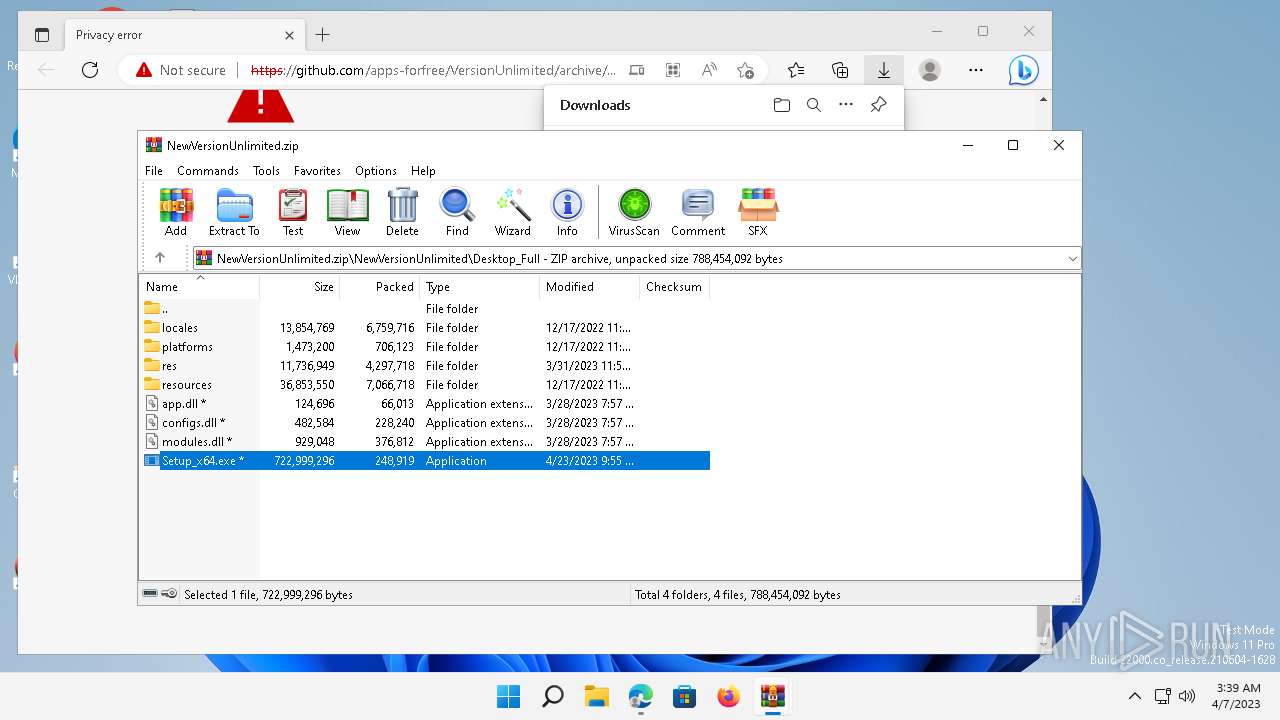Click the Edge refresh button
This screenshot has width=1280, height=720.
click(90, 70)
